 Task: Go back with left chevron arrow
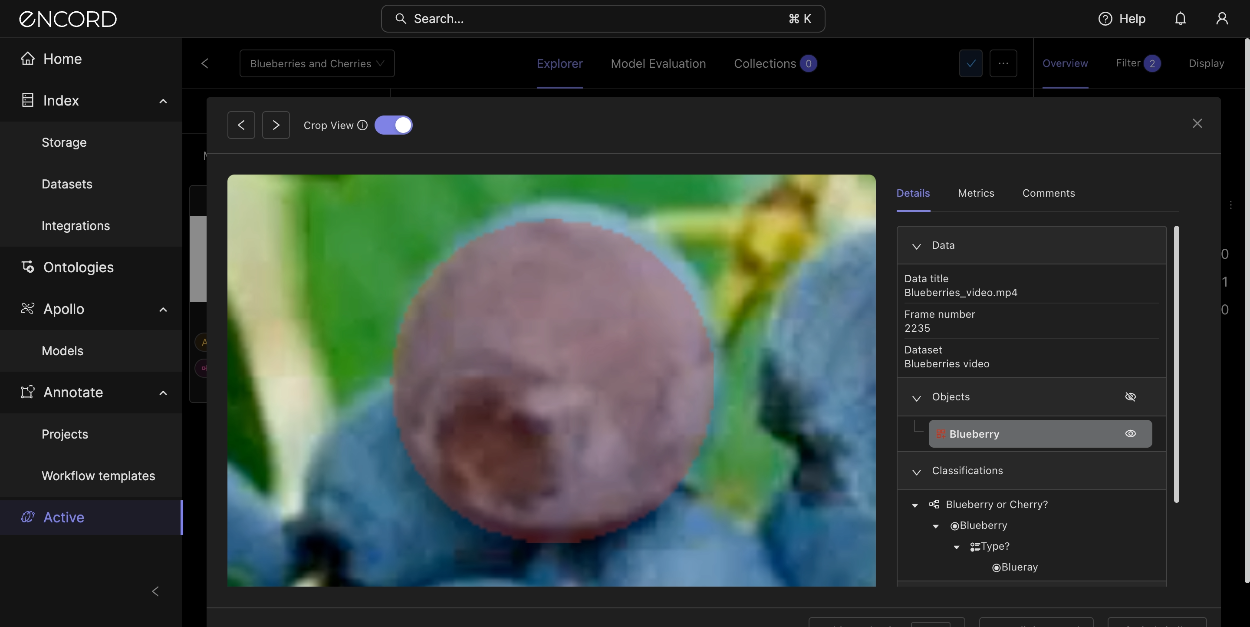point(205,64)
